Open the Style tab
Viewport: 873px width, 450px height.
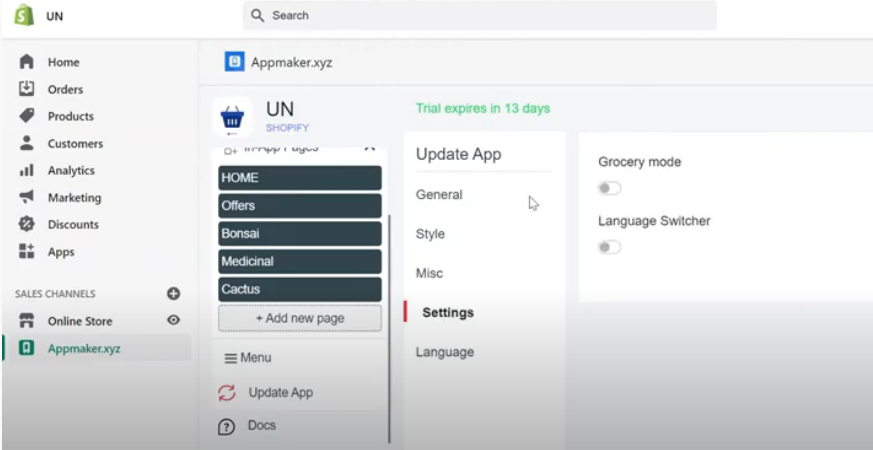pos(430,234)
